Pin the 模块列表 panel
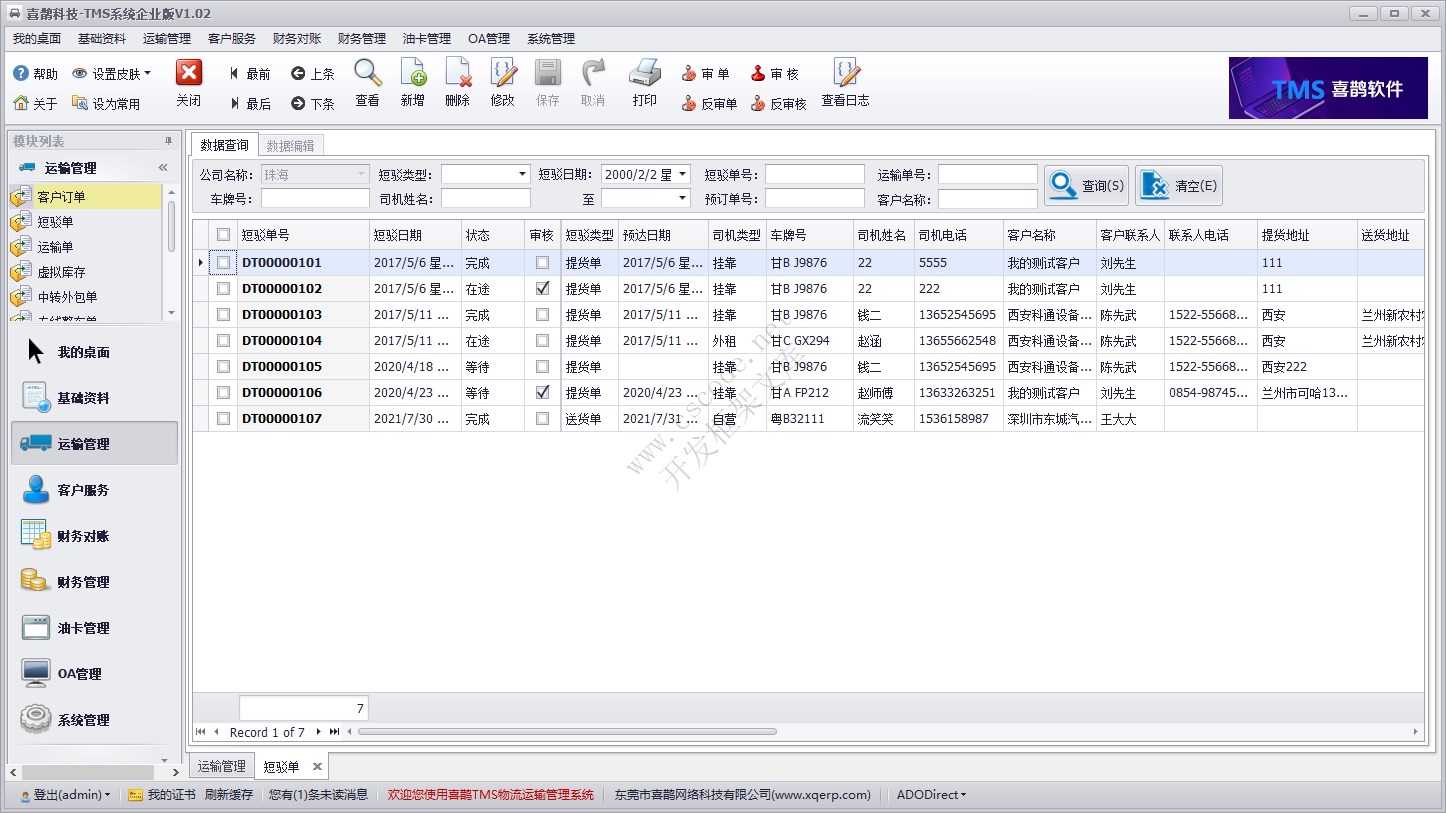 tap(168, 141)
